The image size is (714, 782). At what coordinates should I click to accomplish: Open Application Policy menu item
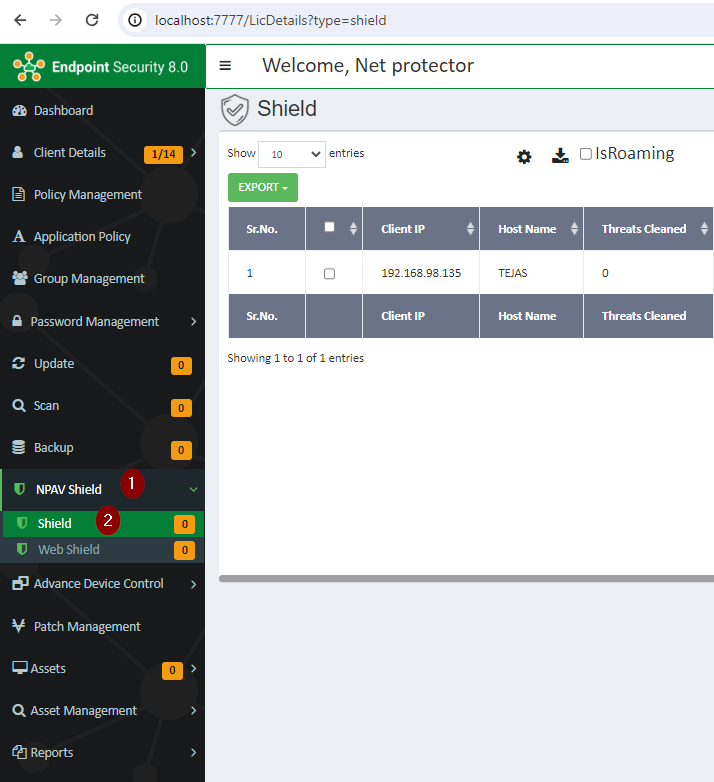102,236
